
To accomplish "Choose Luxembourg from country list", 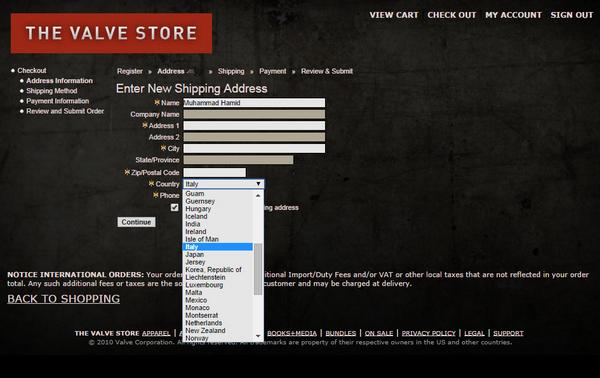I will pos(218,285).
